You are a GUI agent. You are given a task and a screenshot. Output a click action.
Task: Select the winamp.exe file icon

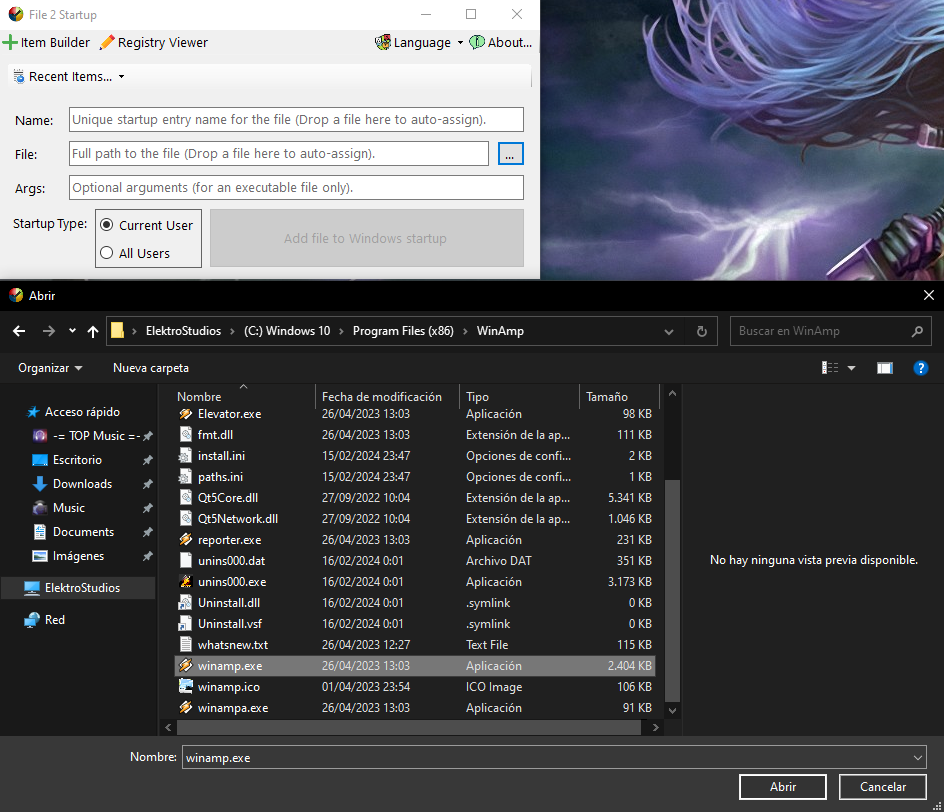pos(186,666)
